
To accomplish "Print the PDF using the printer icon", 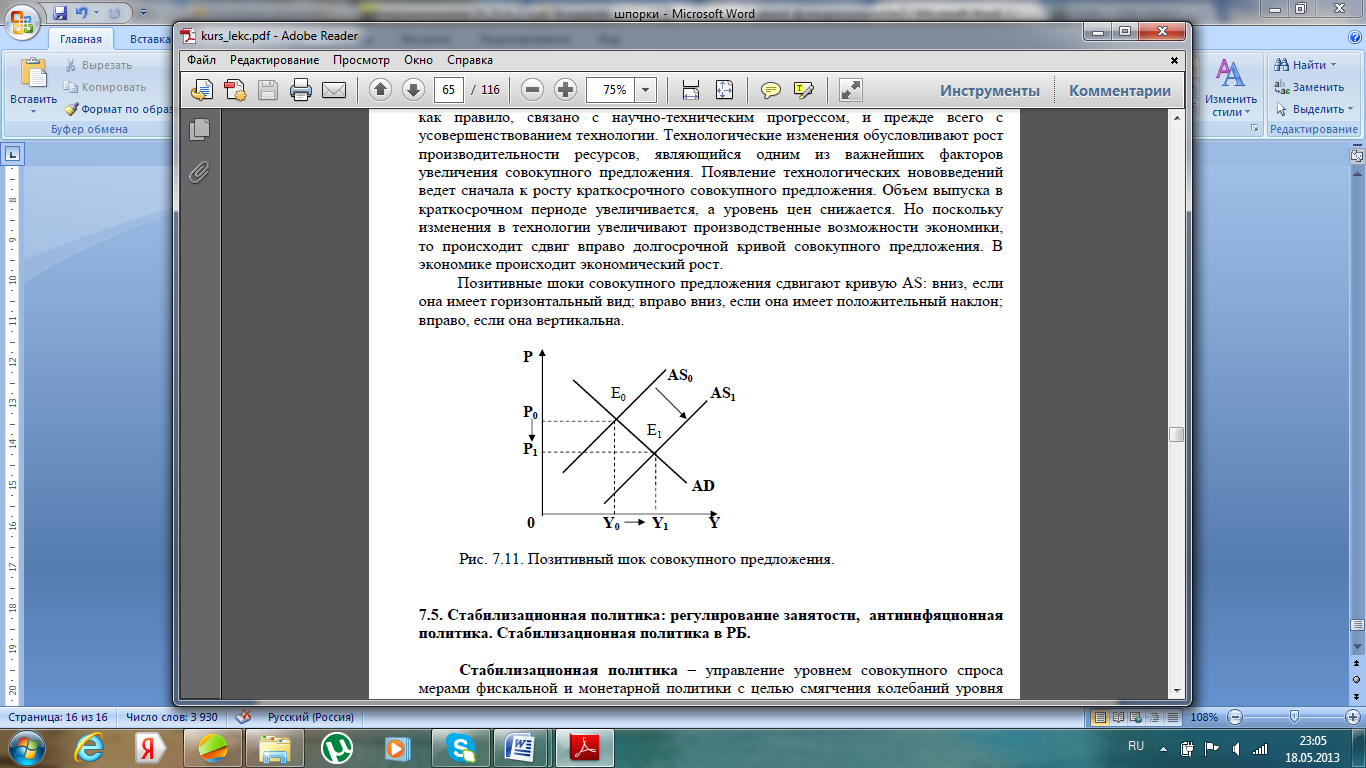I will click(x=301, y=90).
